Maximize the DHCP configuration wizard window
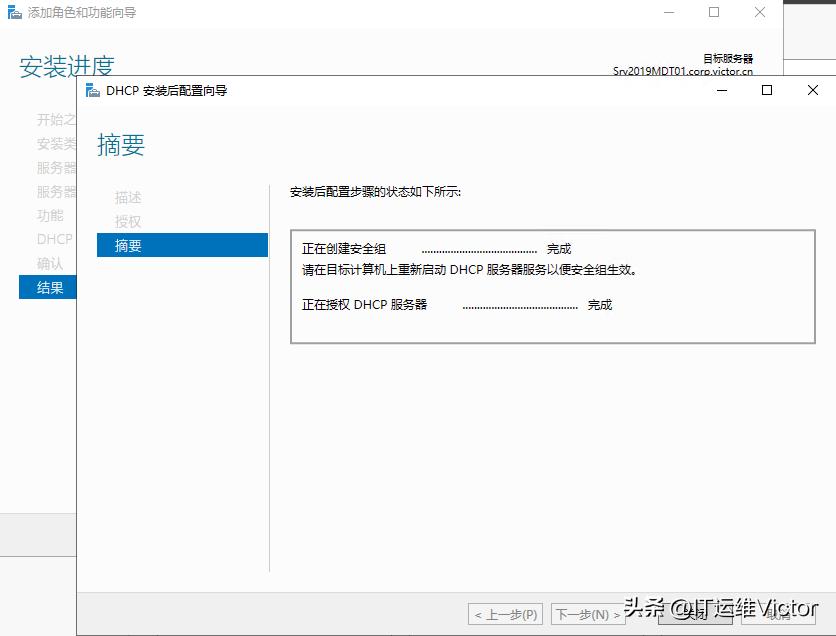Viewport: 836px width, 636px height. (x=766, y=90)
